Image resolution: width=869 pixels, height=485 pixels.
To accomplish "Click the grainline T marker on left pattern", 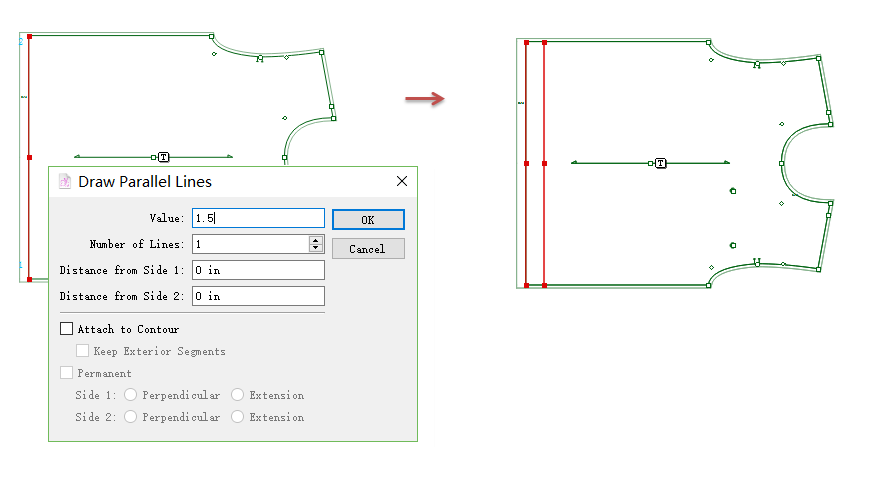I will [x=163, y=157].
